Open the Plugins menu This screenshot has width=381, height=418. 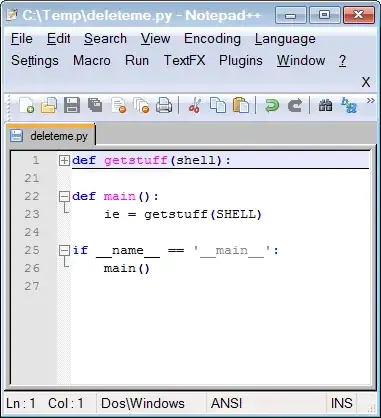point(241,61)
